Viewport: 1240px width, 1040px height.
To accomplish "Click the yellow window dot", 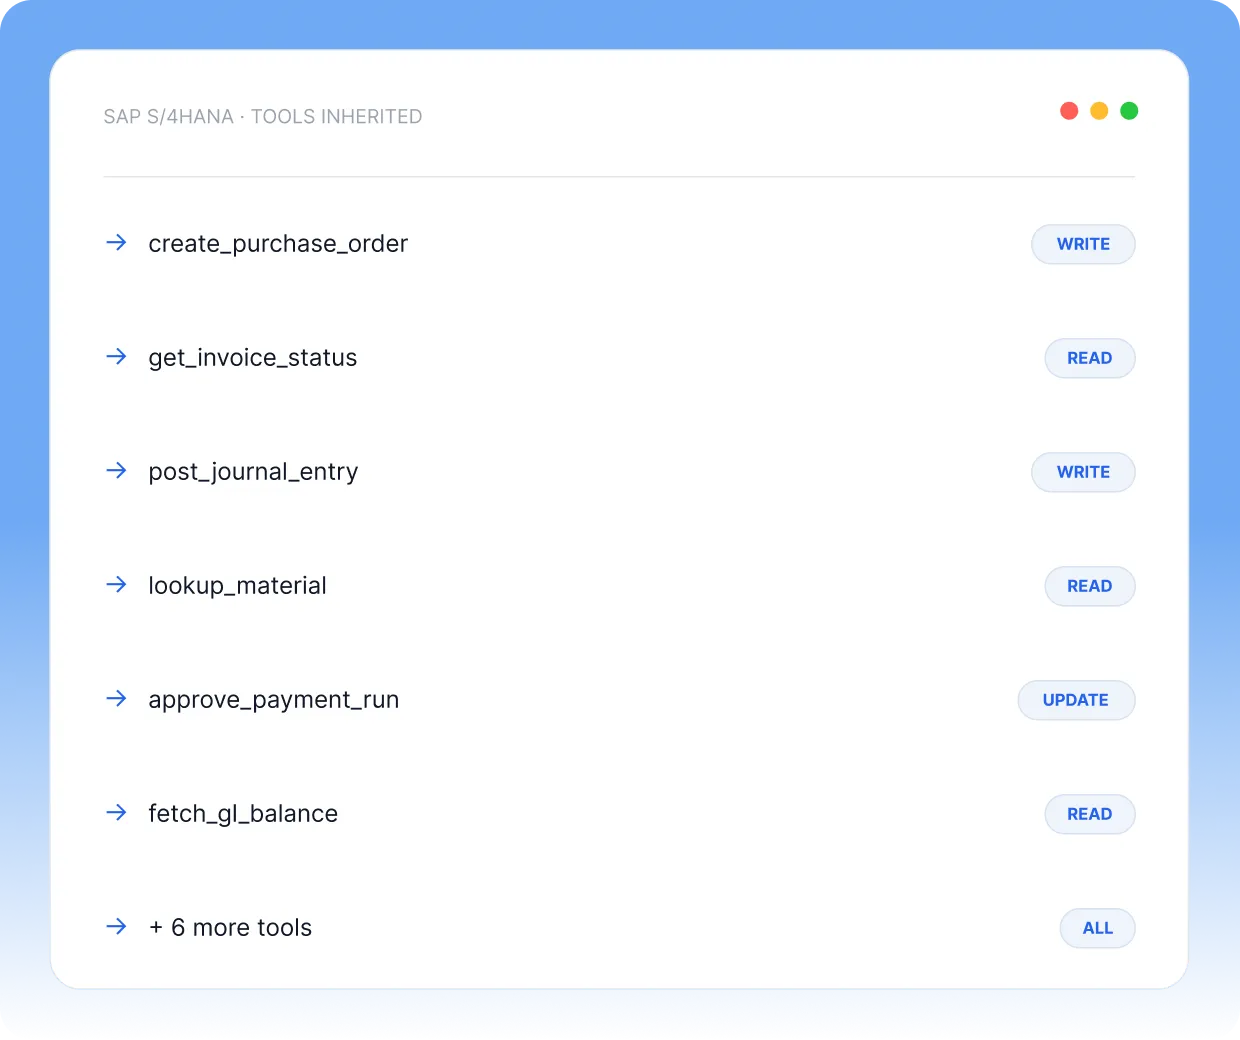I will coord(1099,111).
